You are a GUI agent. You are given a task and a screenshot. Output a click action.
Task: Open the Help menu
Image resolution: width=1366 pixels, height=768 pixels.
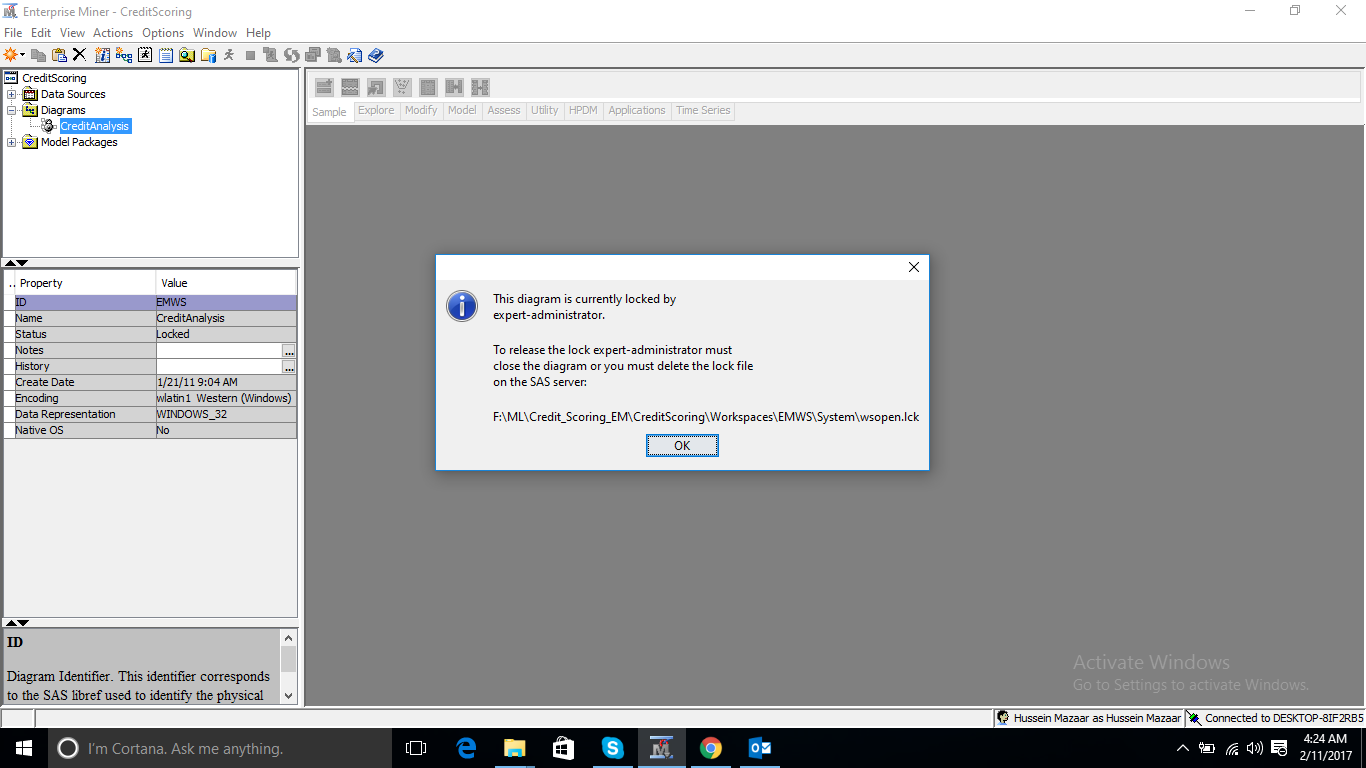(x=258, y=33)
